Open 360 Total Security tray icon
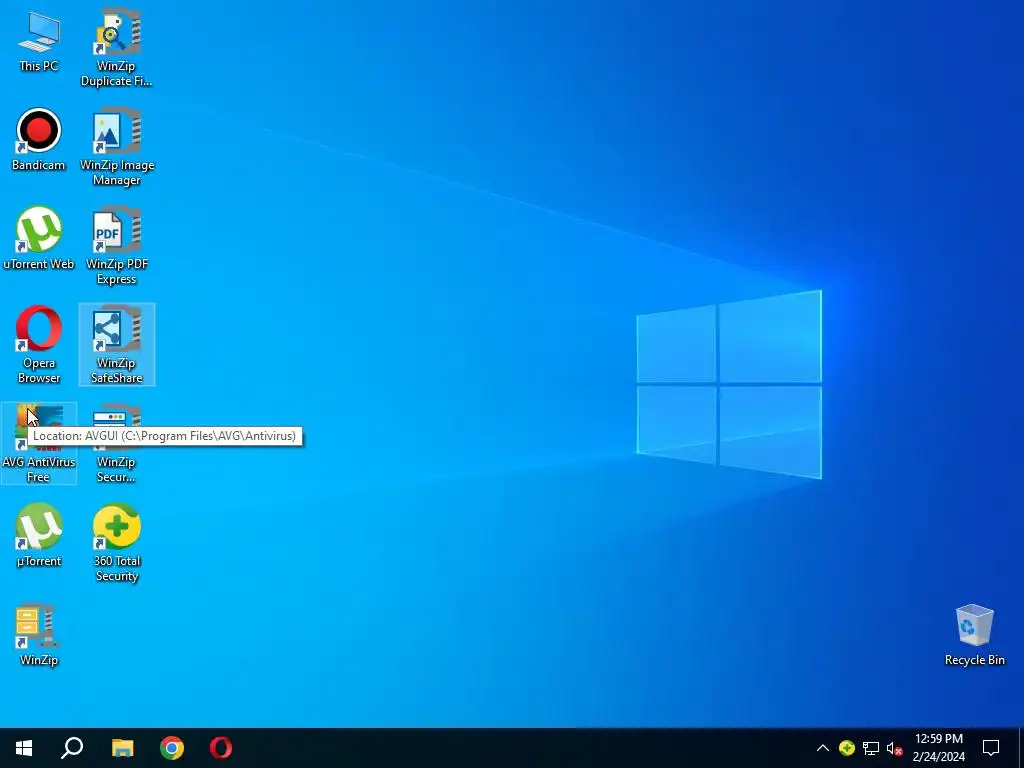The image size is (1024, 768). 847,748
